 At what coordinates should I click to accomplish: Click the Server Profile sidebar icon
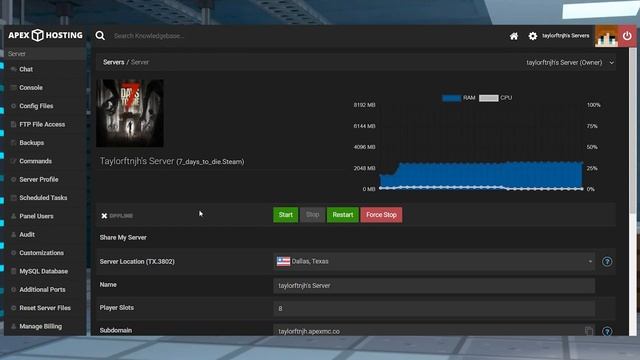tap(13, 180)
